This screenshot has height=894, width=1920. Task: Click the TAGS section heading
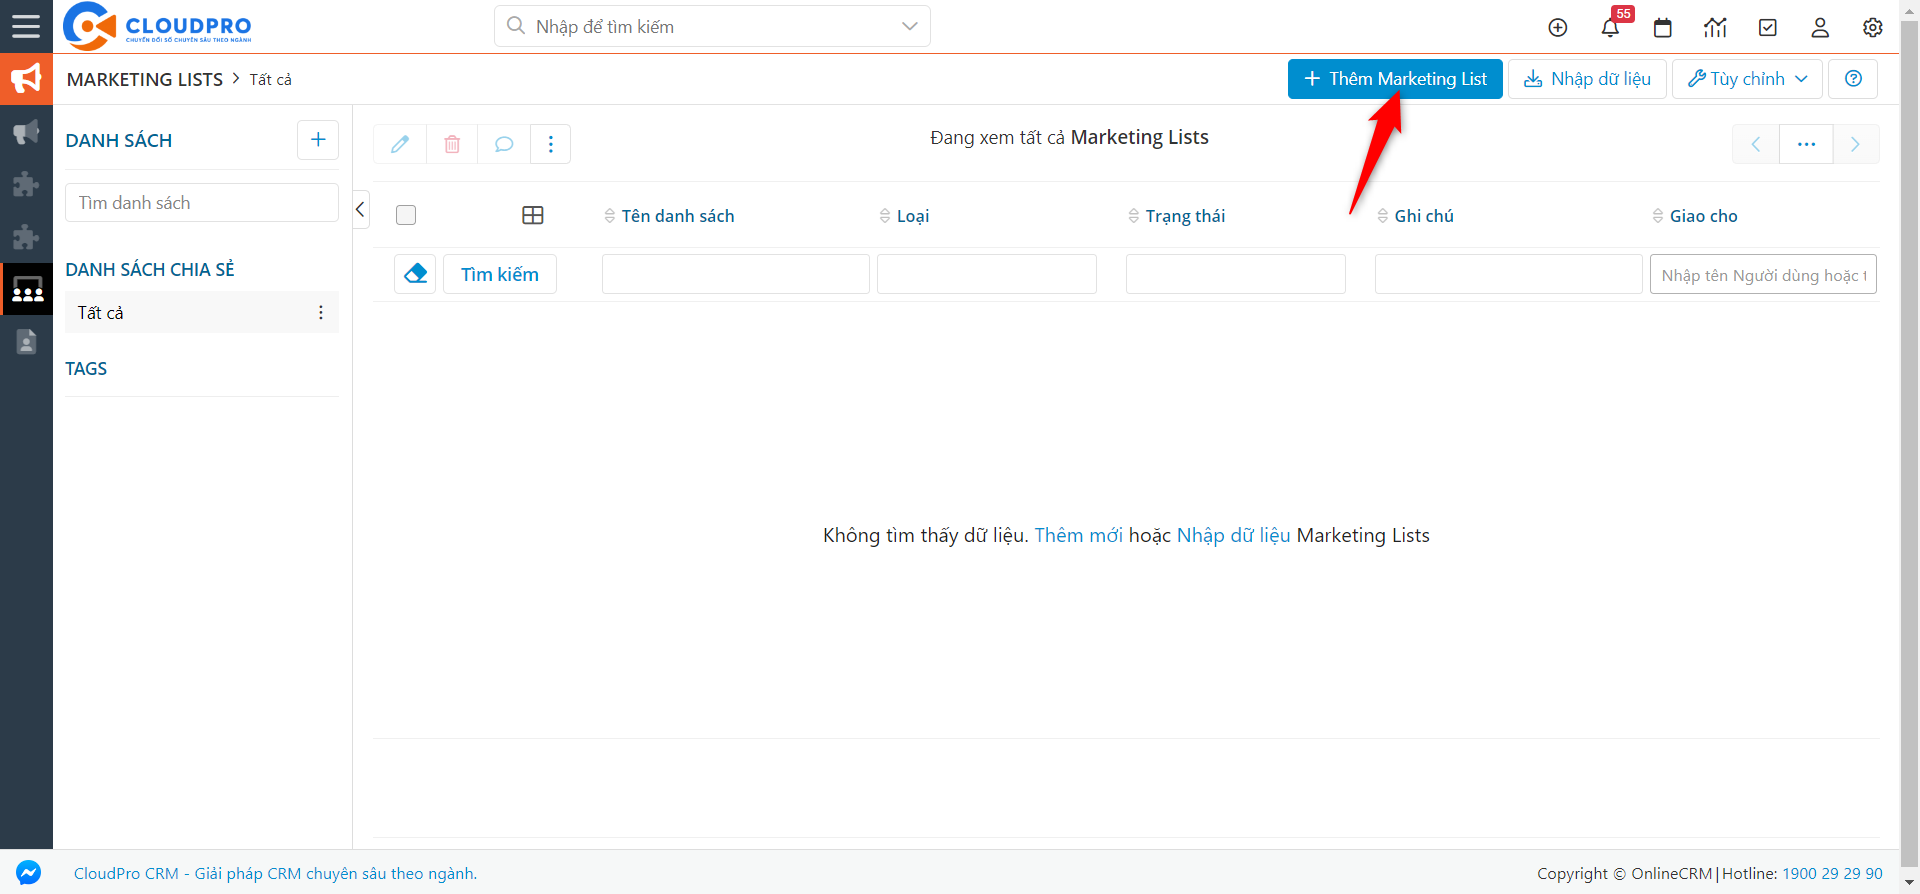[x=86, y=368]
